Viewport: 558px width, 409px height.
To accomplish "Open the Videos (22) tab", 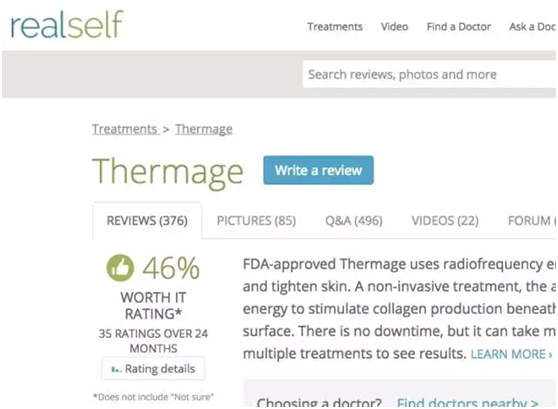I will coord(445,221).
